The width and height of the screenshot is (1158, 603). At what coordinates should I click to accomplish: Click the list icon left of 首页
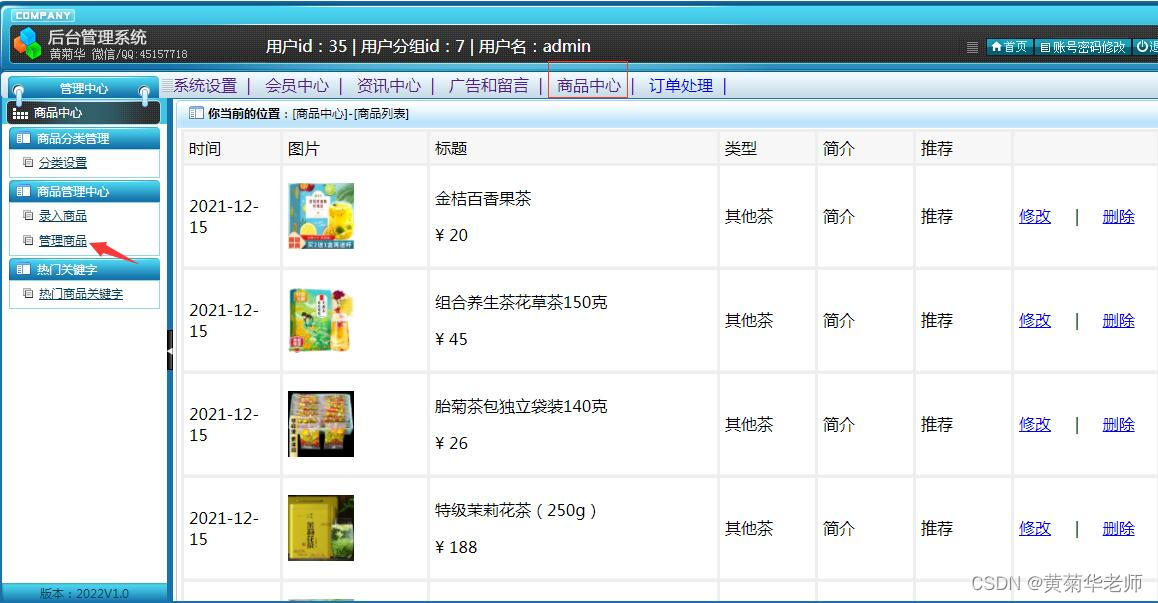(x=973, y=47)
